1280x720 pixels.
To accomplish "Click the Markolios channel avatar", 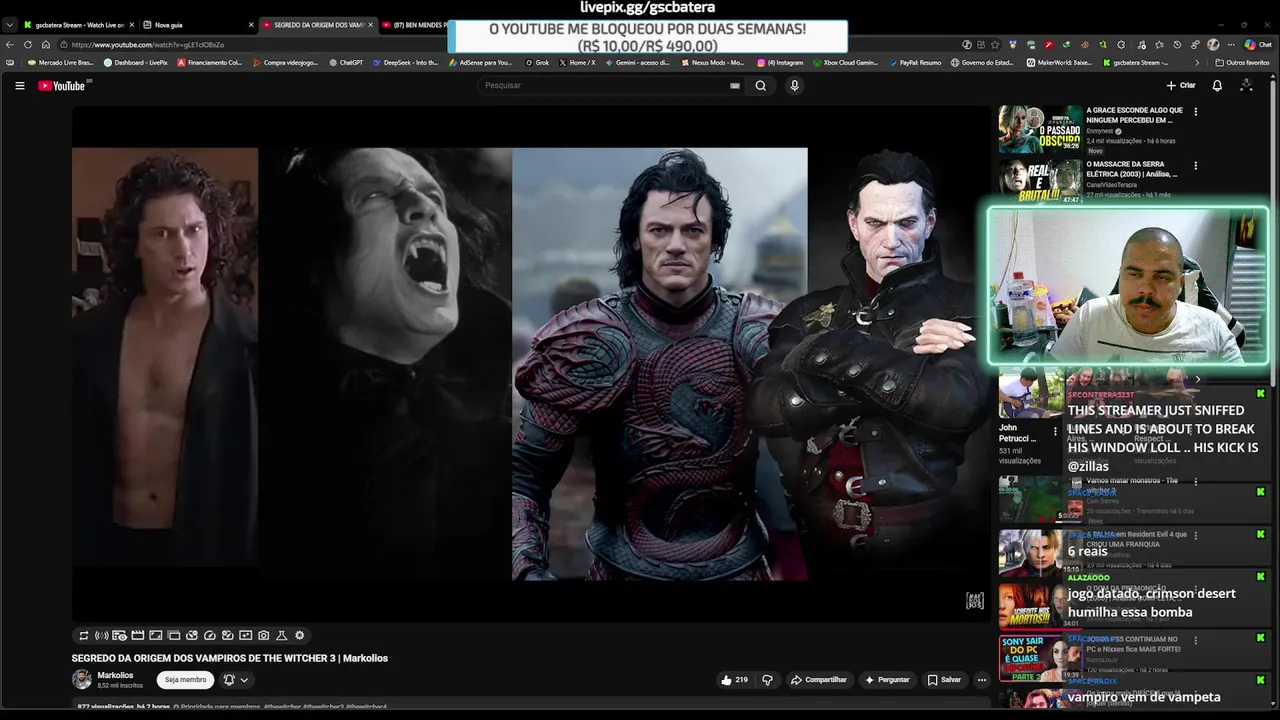I will click(82, 680).
